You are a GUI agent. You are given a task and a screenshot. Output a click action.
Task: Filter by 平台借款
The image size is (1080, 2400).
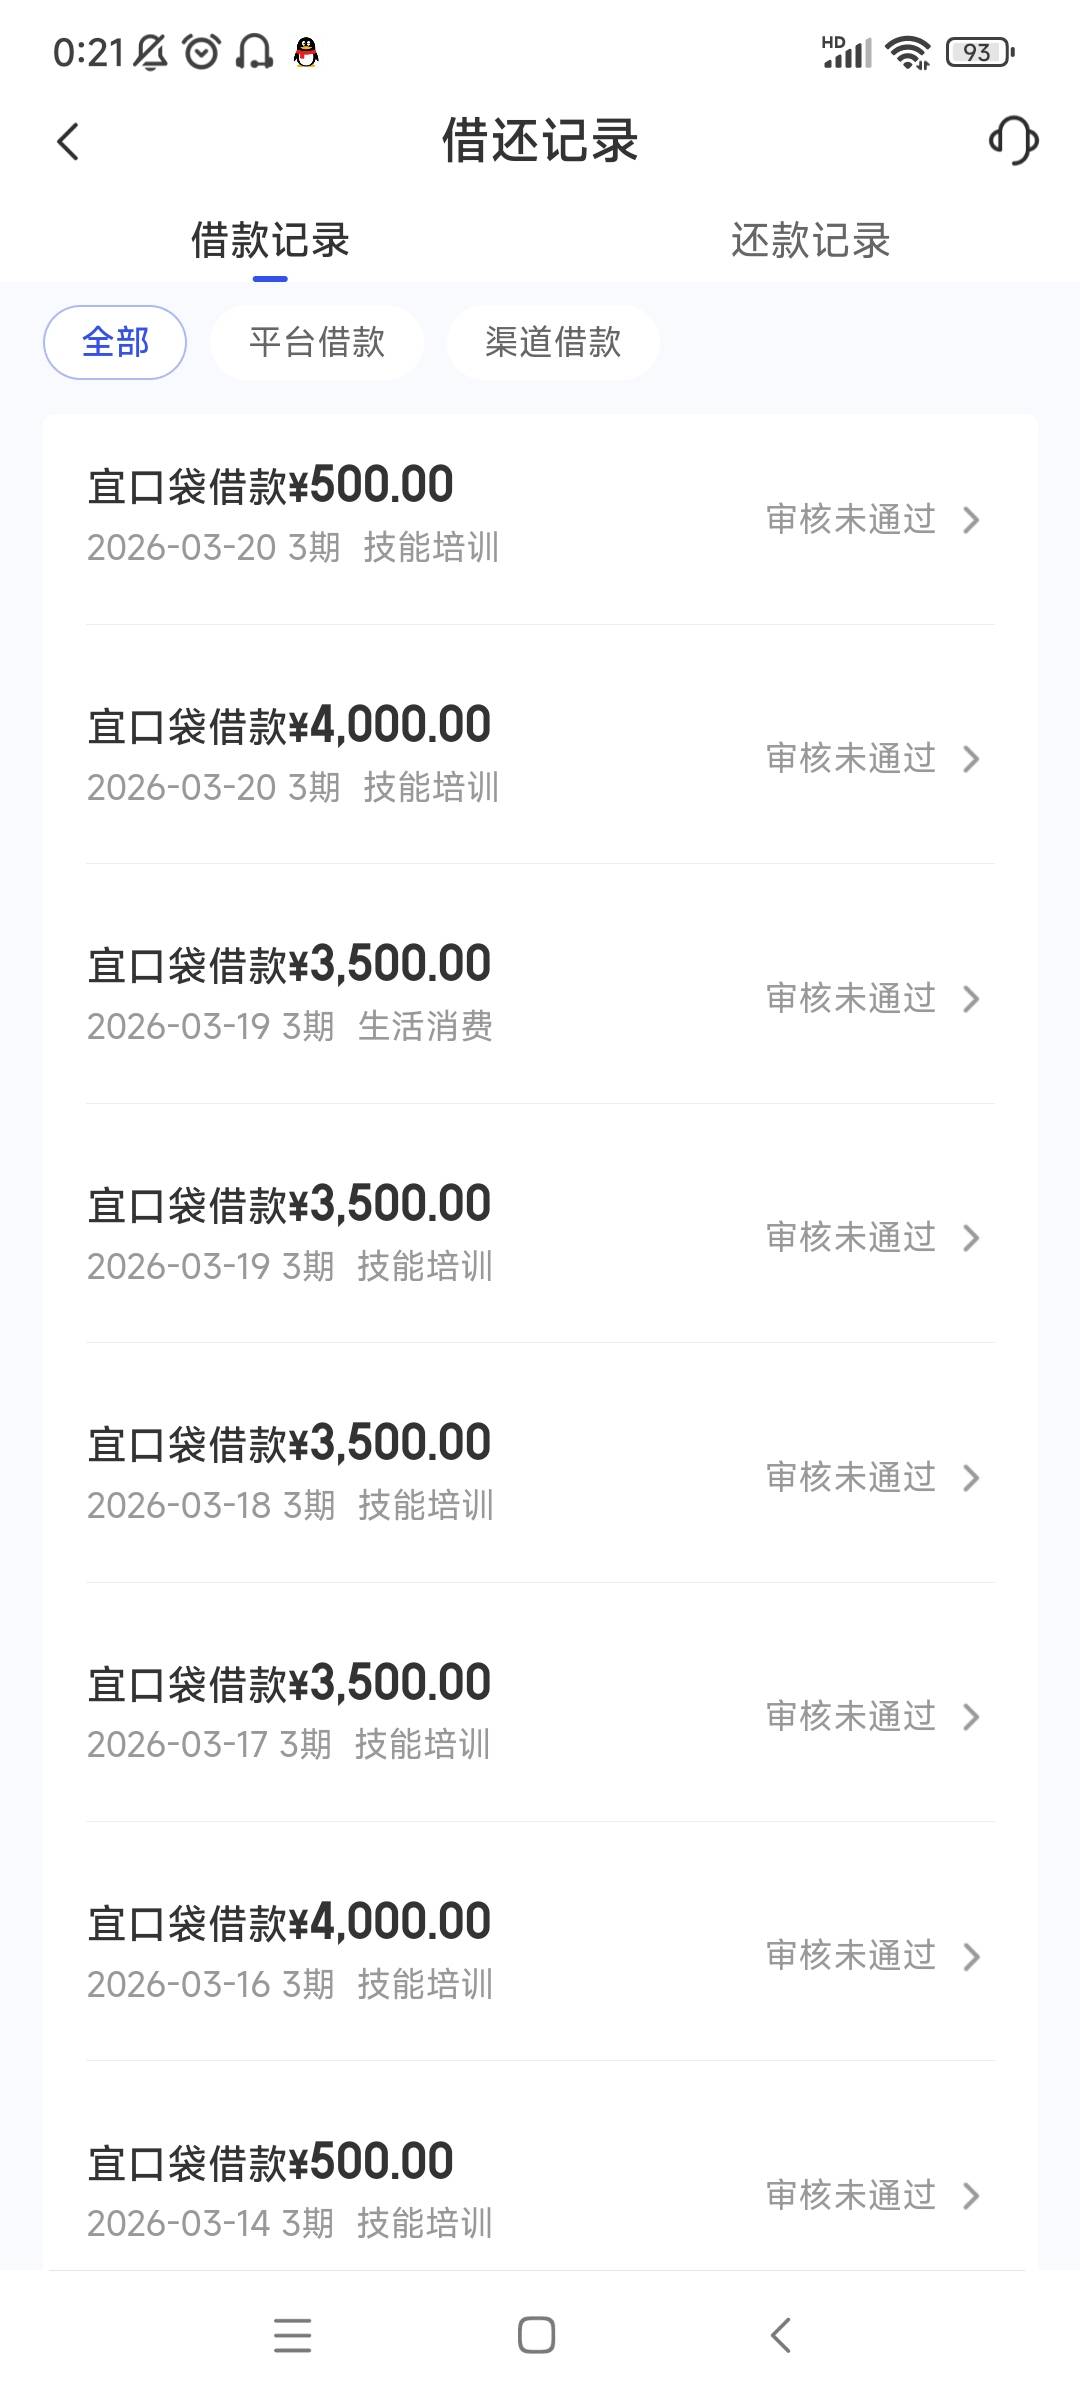[317, 343]
